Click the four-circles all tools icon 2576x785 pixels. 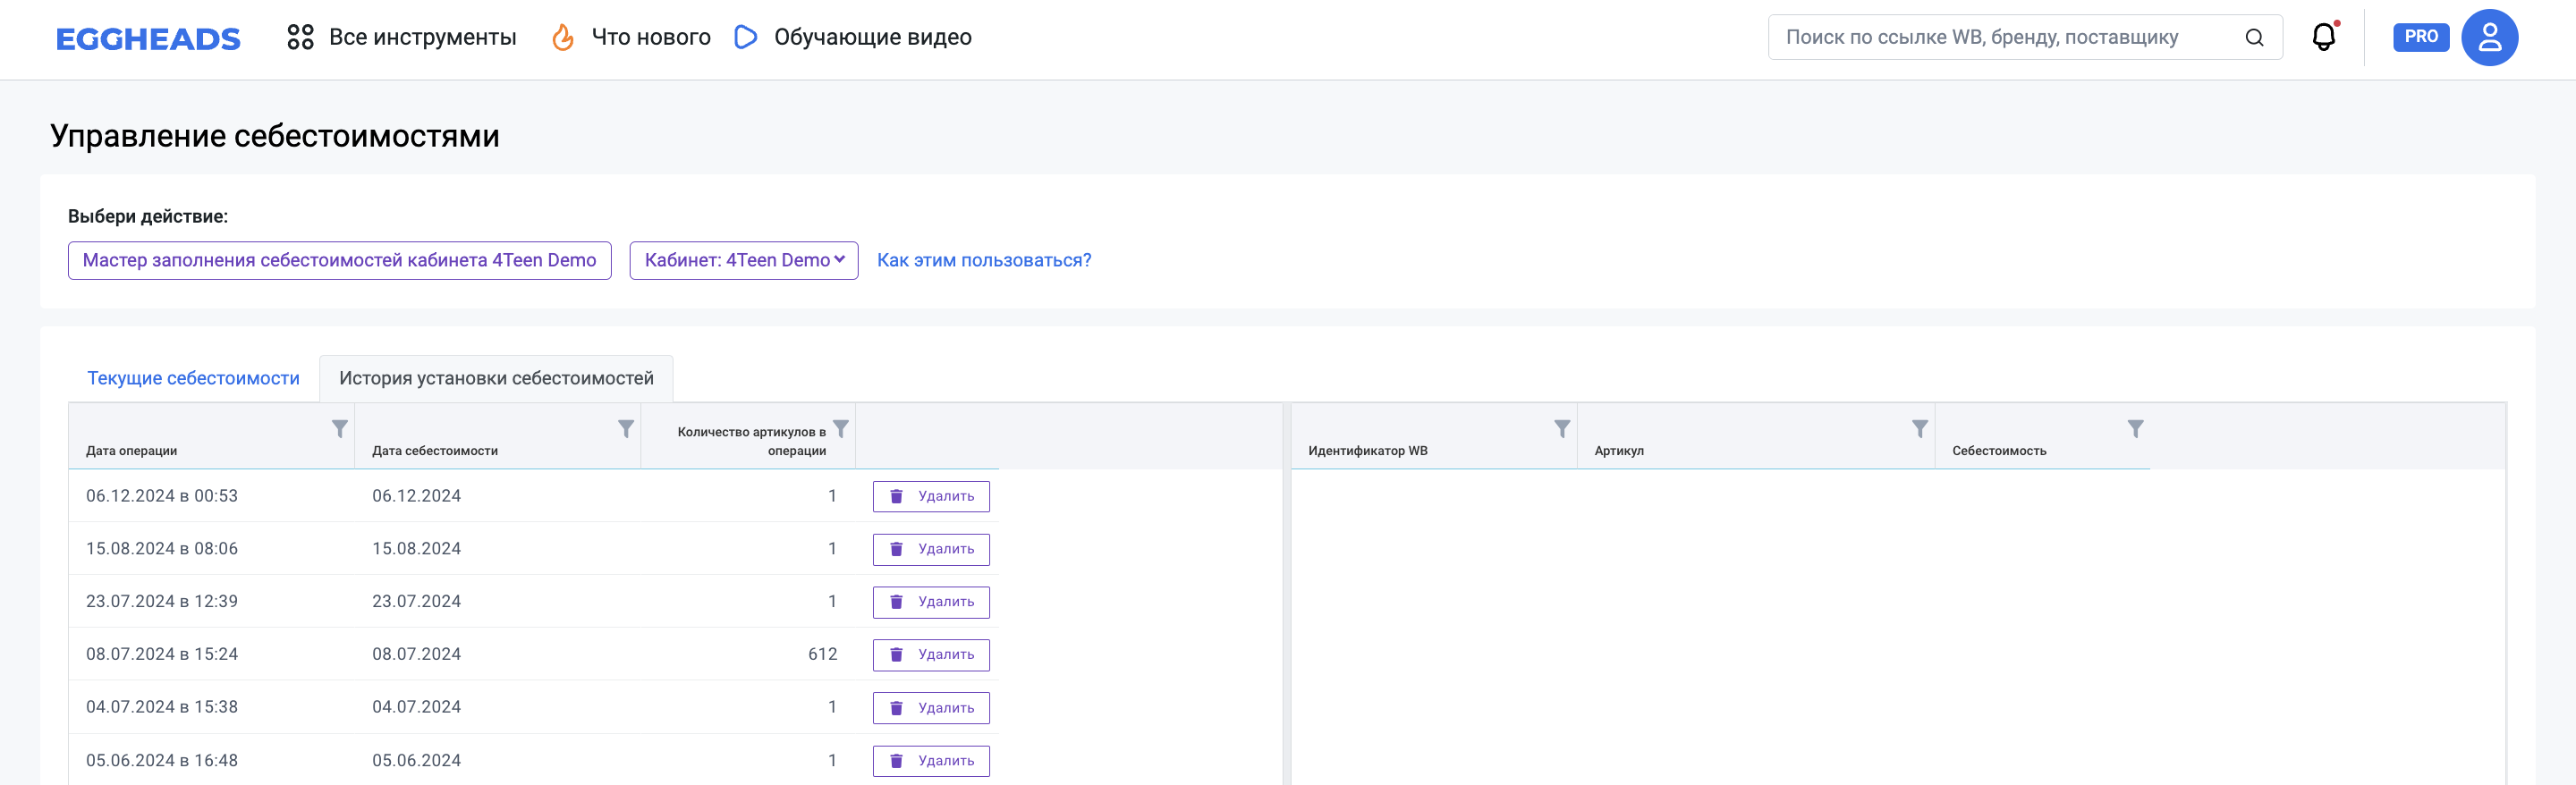click(x=300, y=37)
